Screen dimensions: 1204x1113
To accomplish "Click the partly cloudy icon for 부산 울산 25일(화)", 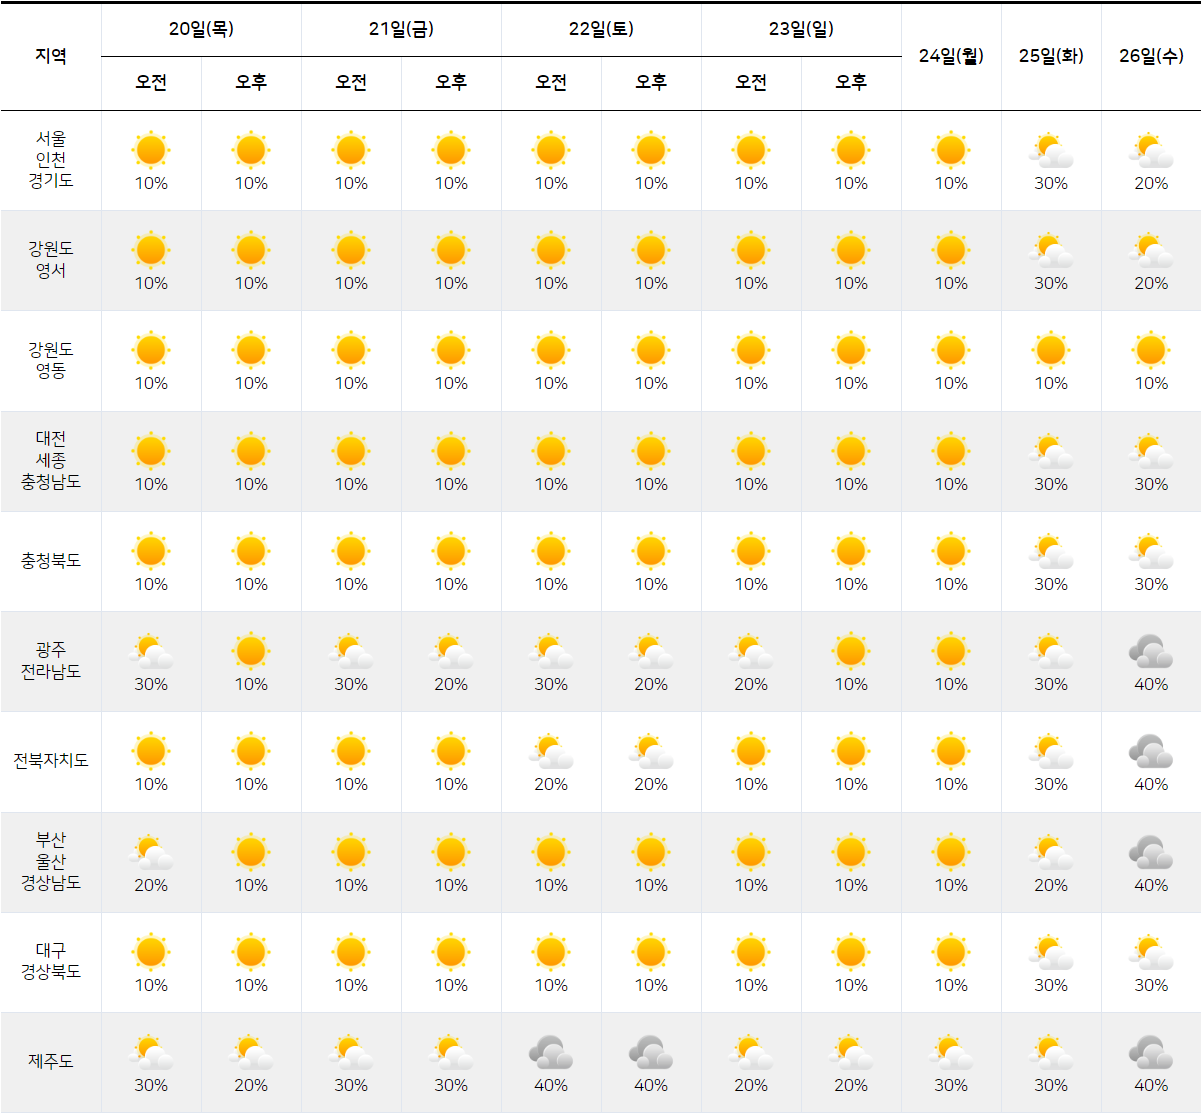I will [x=1051, y=852].
